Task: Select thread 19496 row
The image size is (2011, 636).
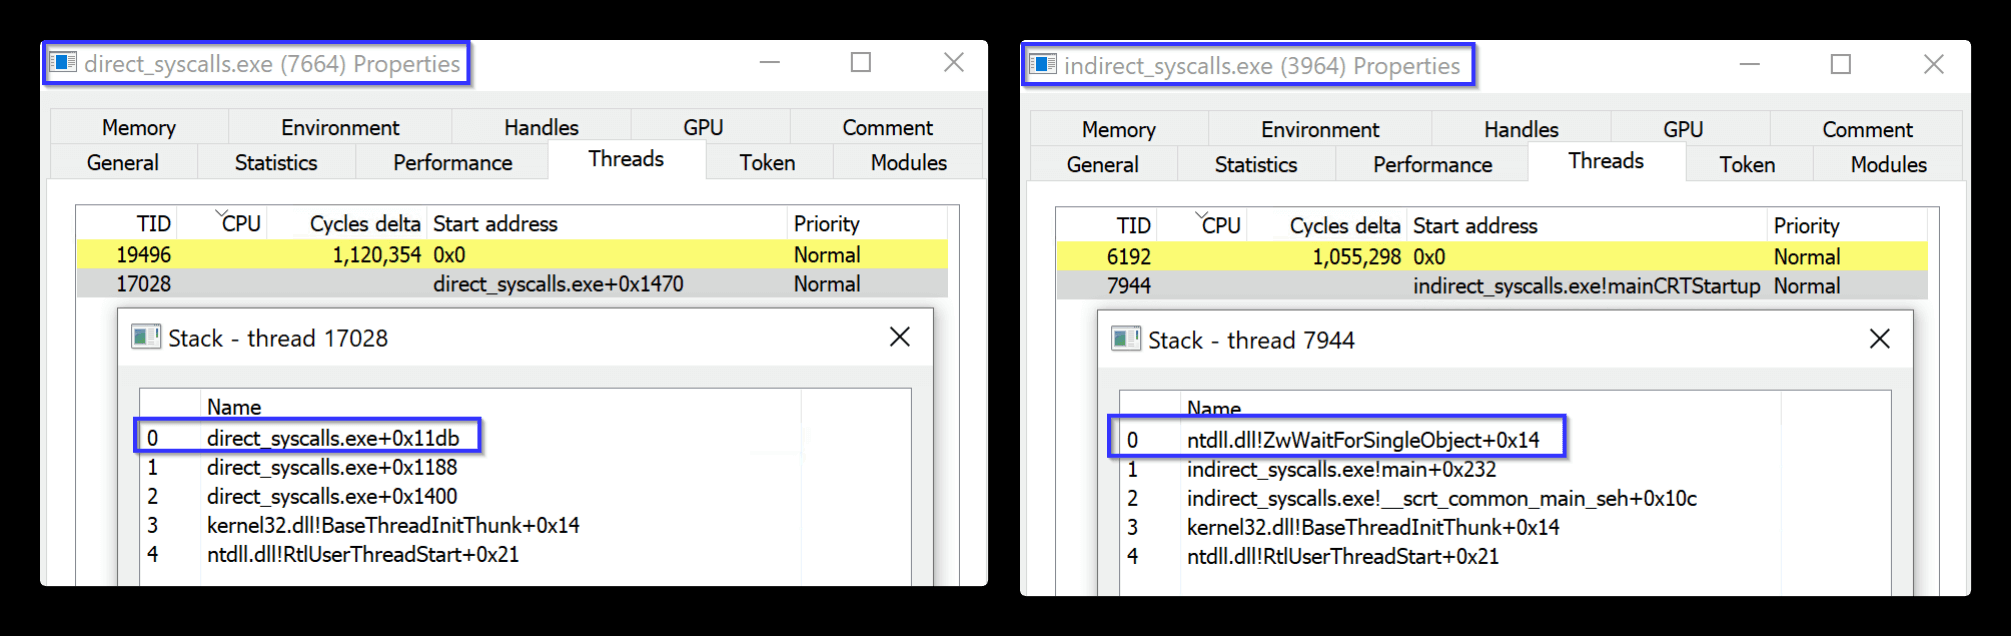Action: (x=144, y=254)
